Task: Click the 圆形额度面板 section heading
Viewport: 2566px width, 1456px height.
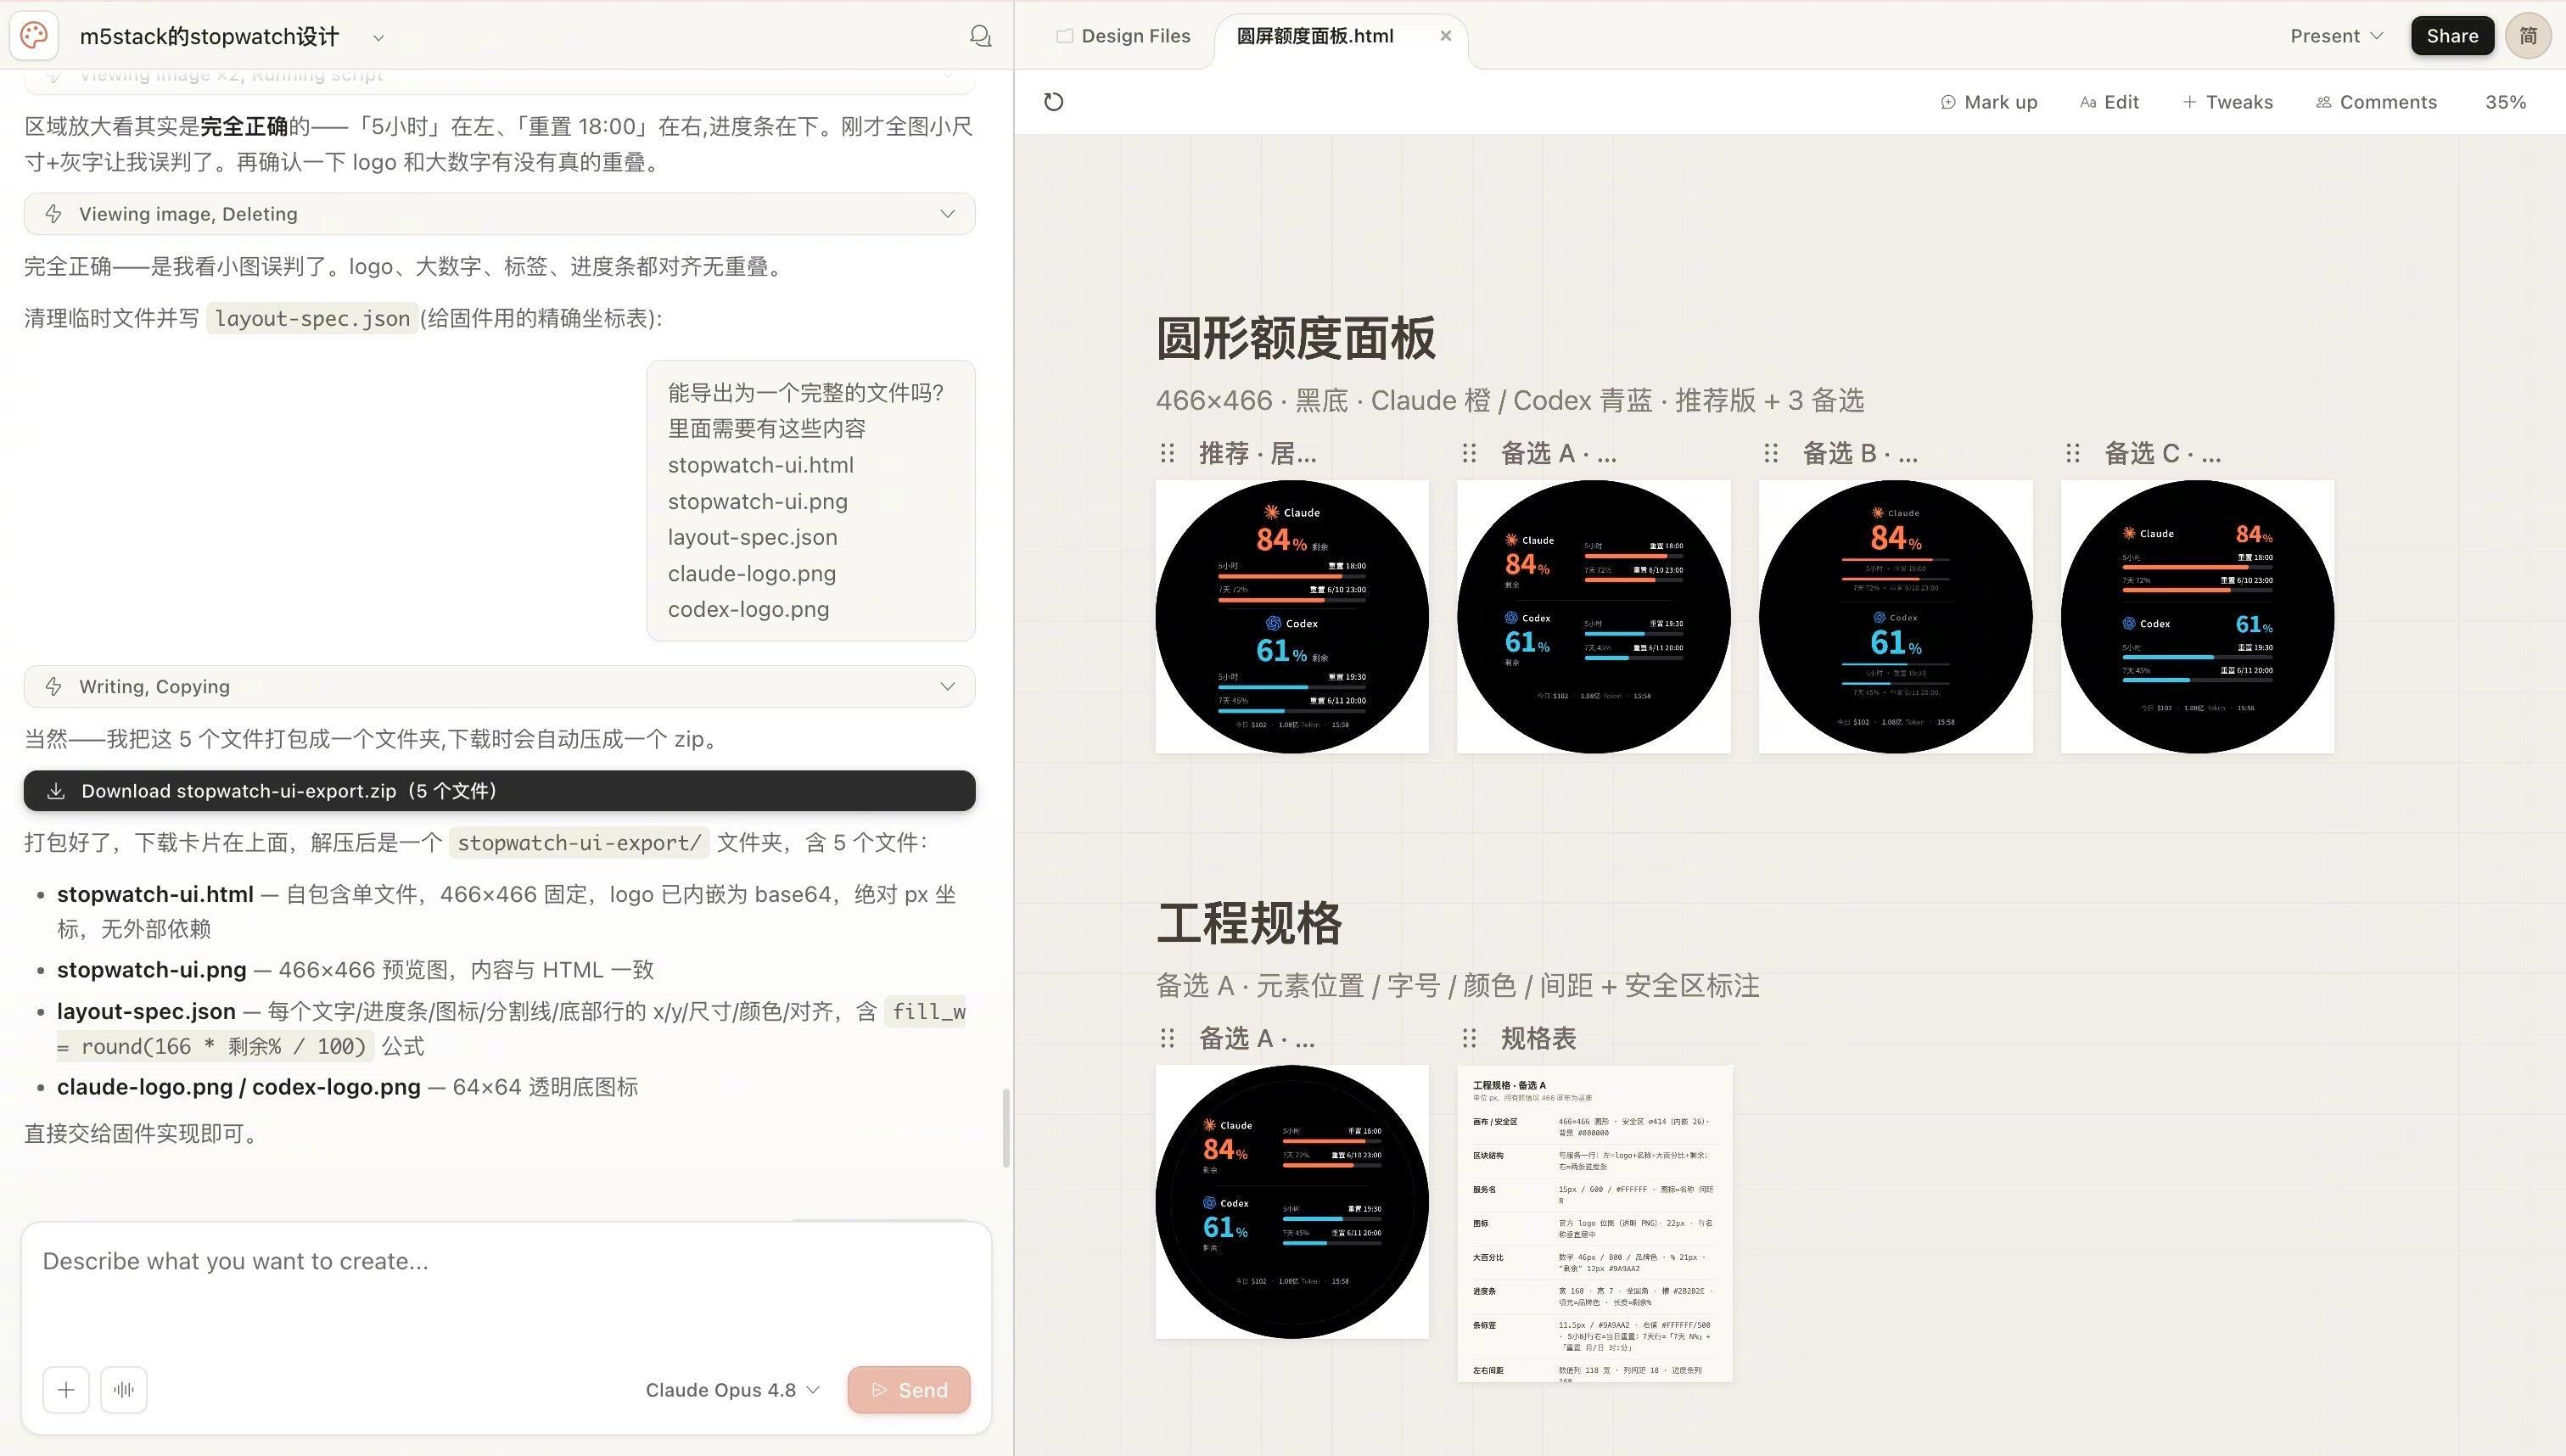Action: click(1296, 338)
